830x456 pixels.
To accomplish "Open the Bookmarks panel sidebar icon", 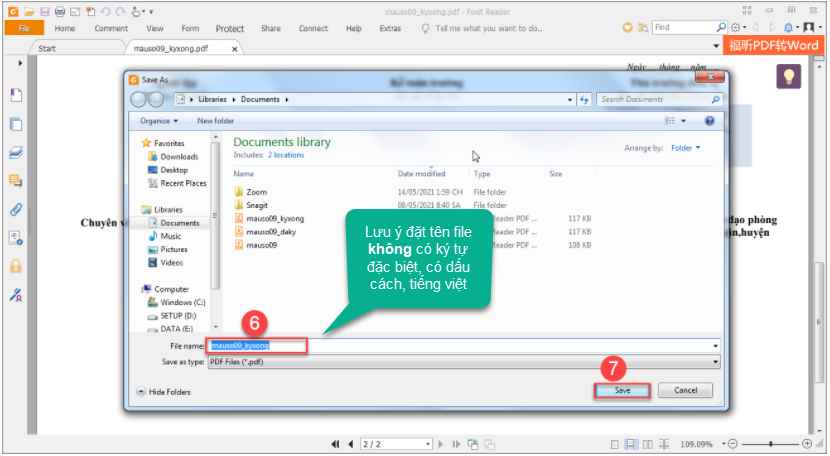I will click(16, 95).
